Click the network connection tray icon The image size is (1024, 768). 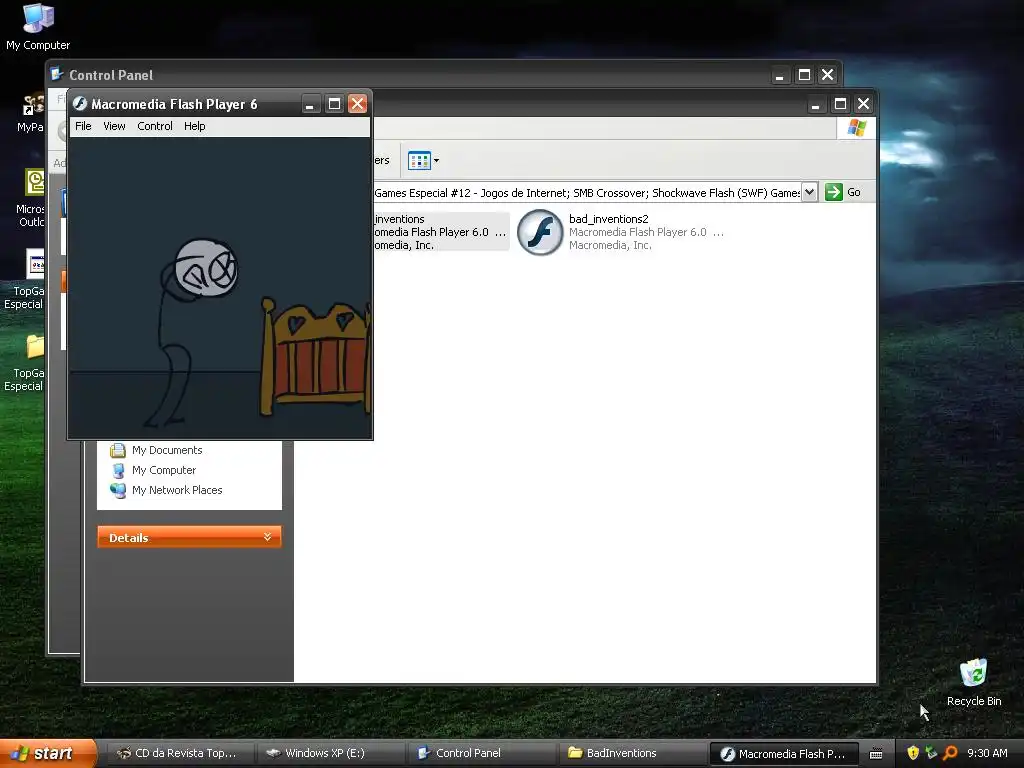click(931, 753)
